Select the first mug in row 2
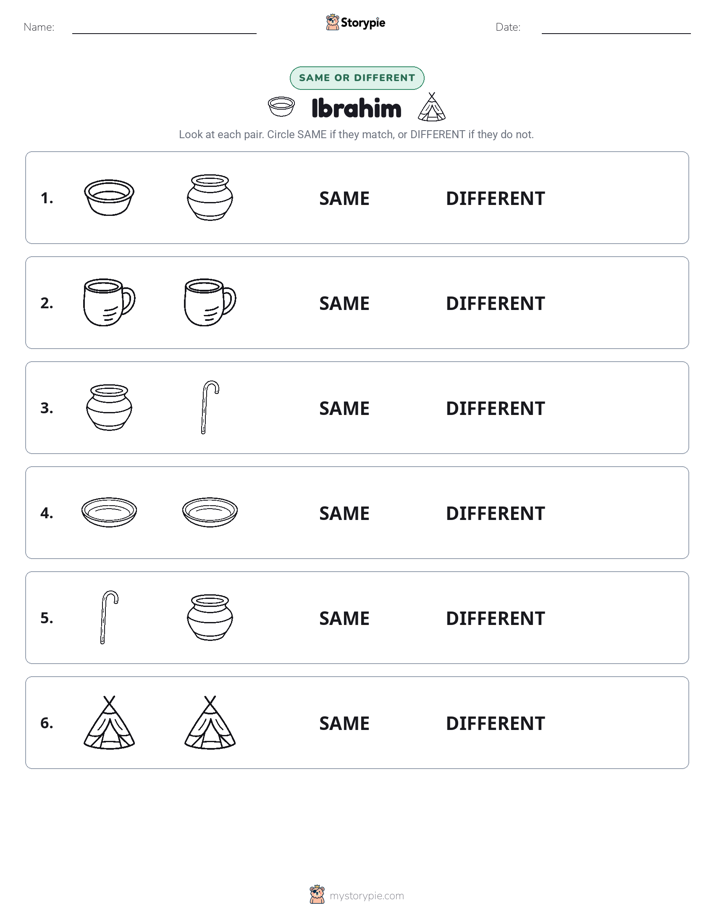 tap(109, 302)
